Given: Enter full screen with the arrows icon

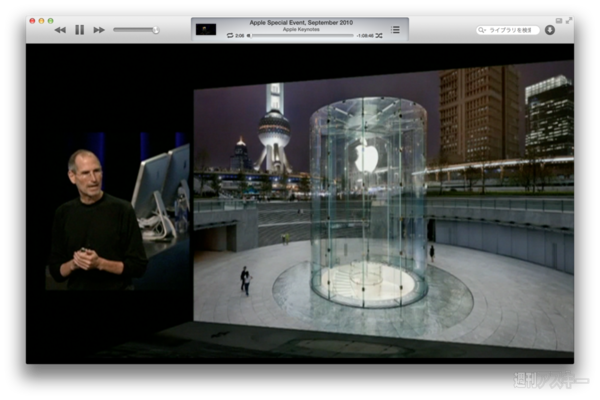Looking at the screenshot, I should point(569,20).
